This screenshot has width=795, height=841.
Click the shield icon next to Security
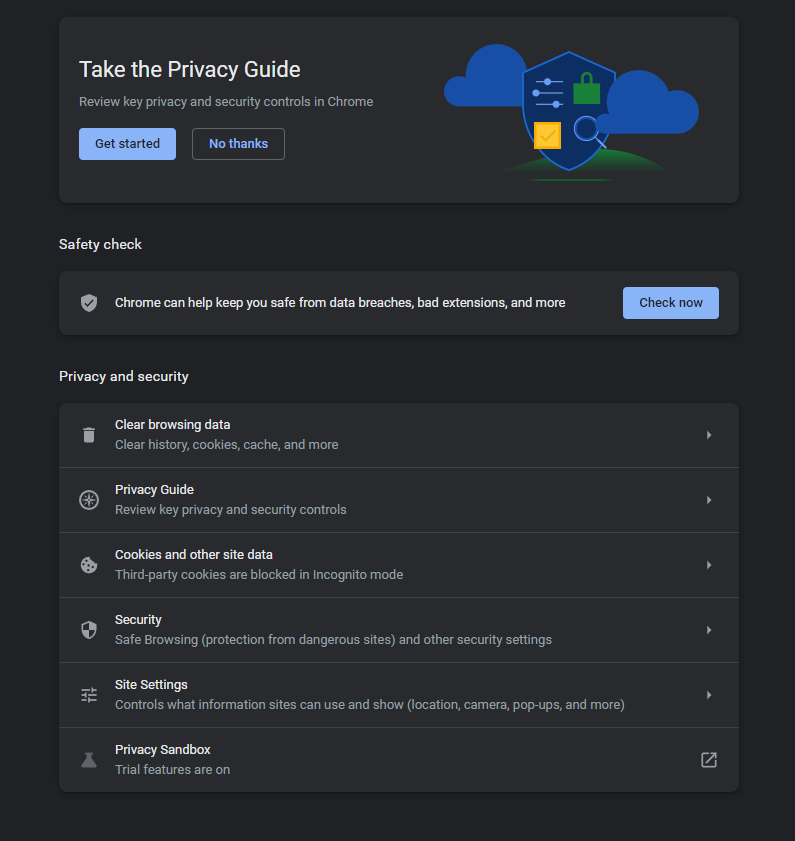[x=88, y=629]
